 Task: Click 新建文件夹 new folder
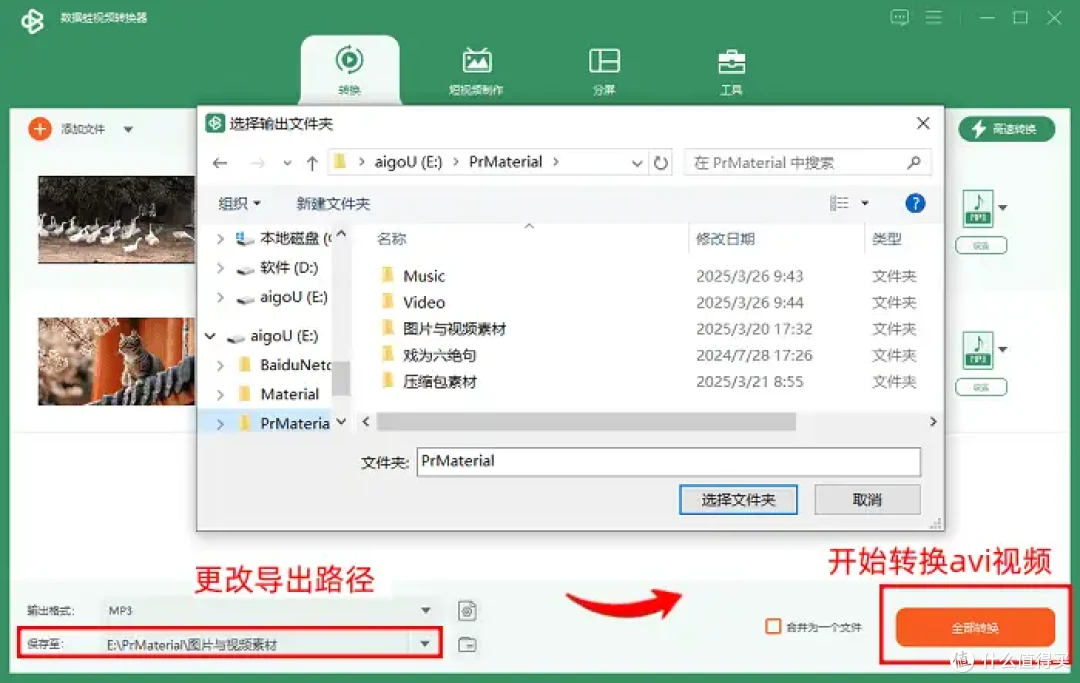pos(333,203)
